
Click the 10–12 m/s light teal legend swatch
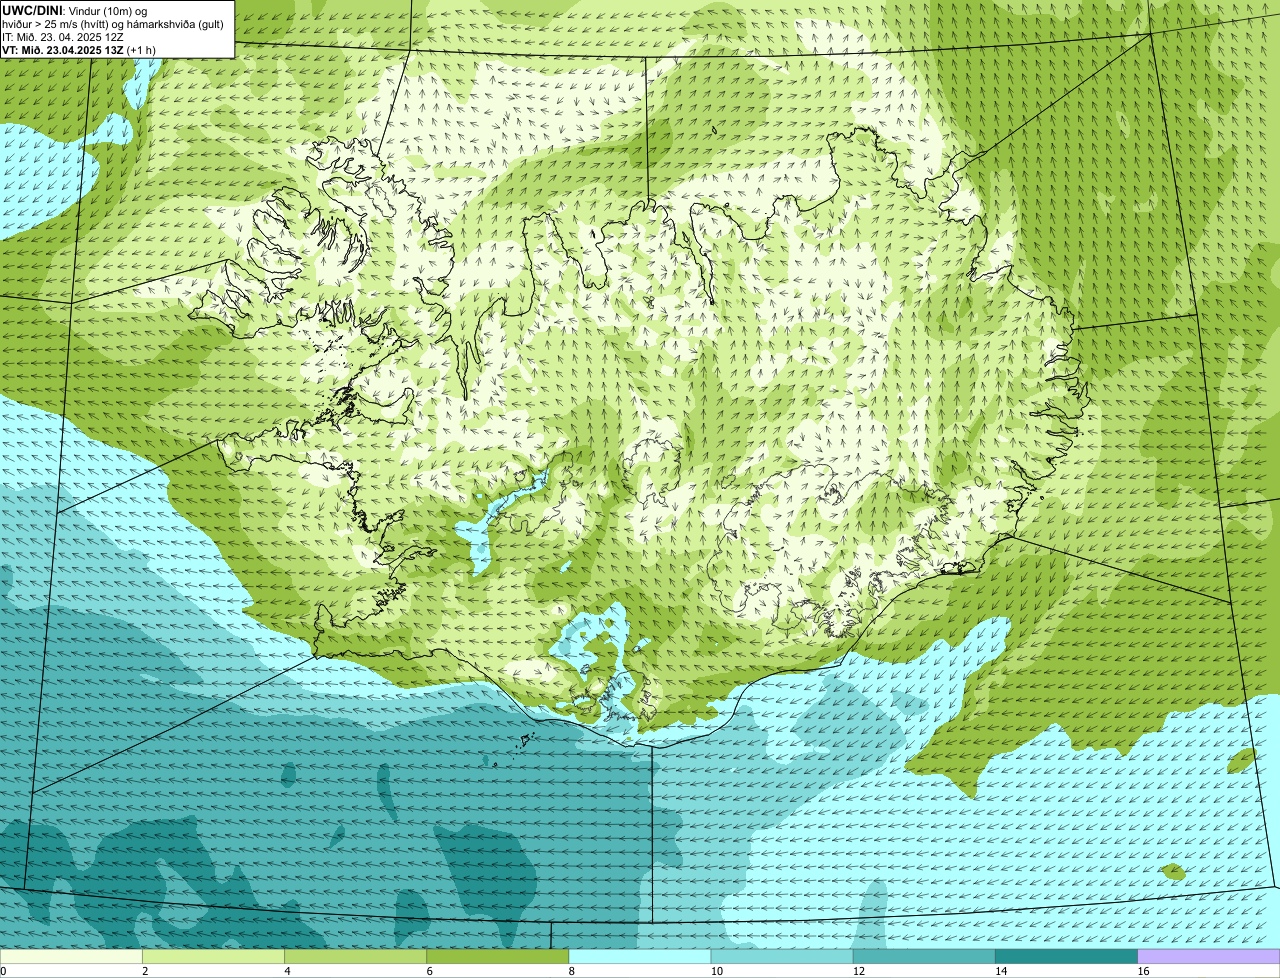click(782, 957)
